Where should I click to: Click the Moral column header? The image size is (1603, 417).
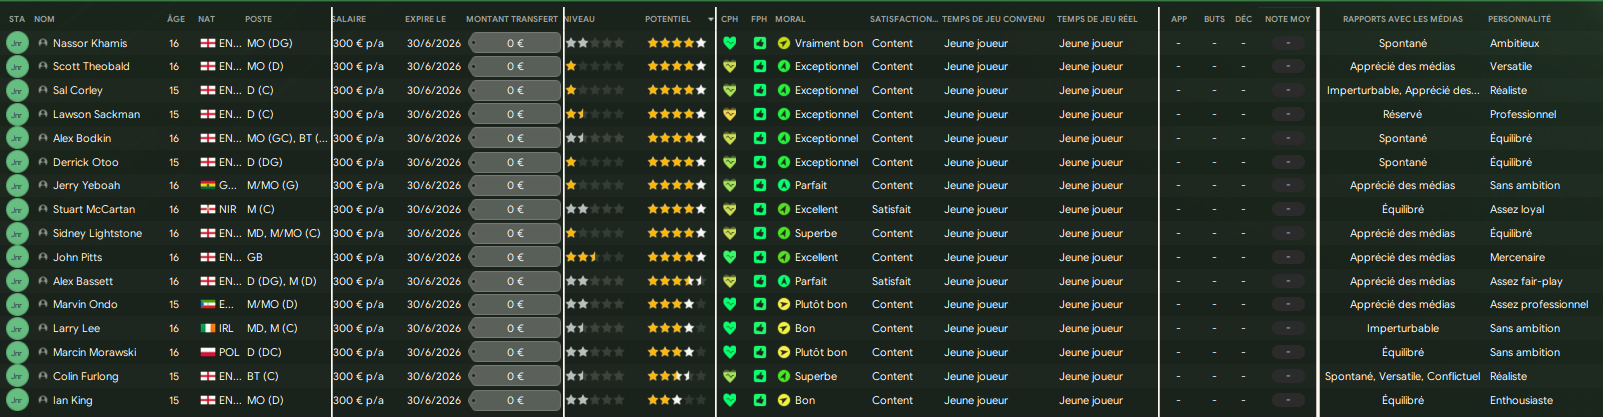790,19
